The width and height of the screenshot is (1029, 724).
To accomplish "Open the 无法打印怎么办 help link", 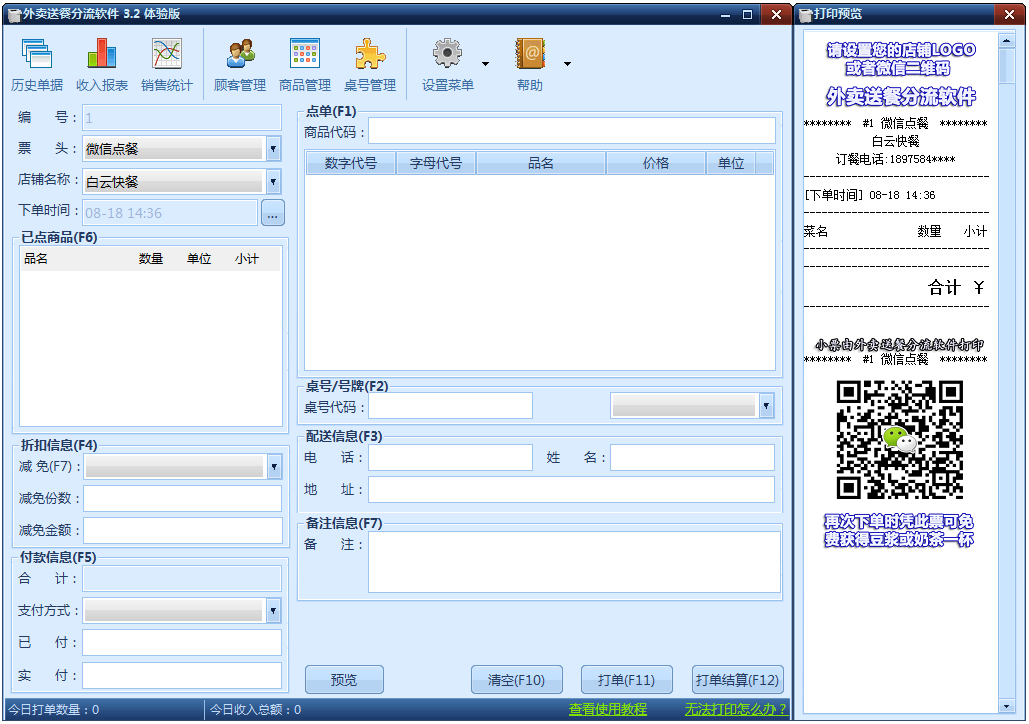I will pos(735,710).
